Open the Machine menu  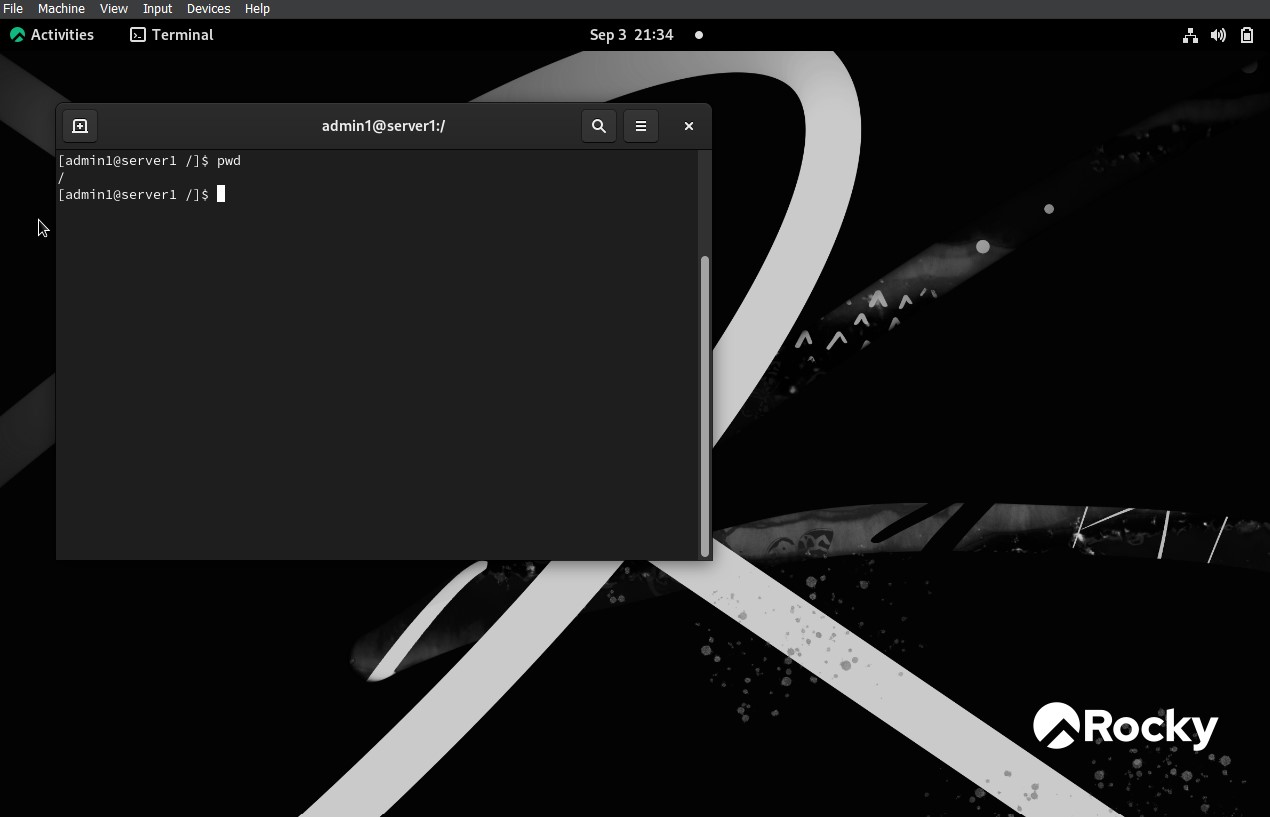pyautogui.click(x=61, y=8)
